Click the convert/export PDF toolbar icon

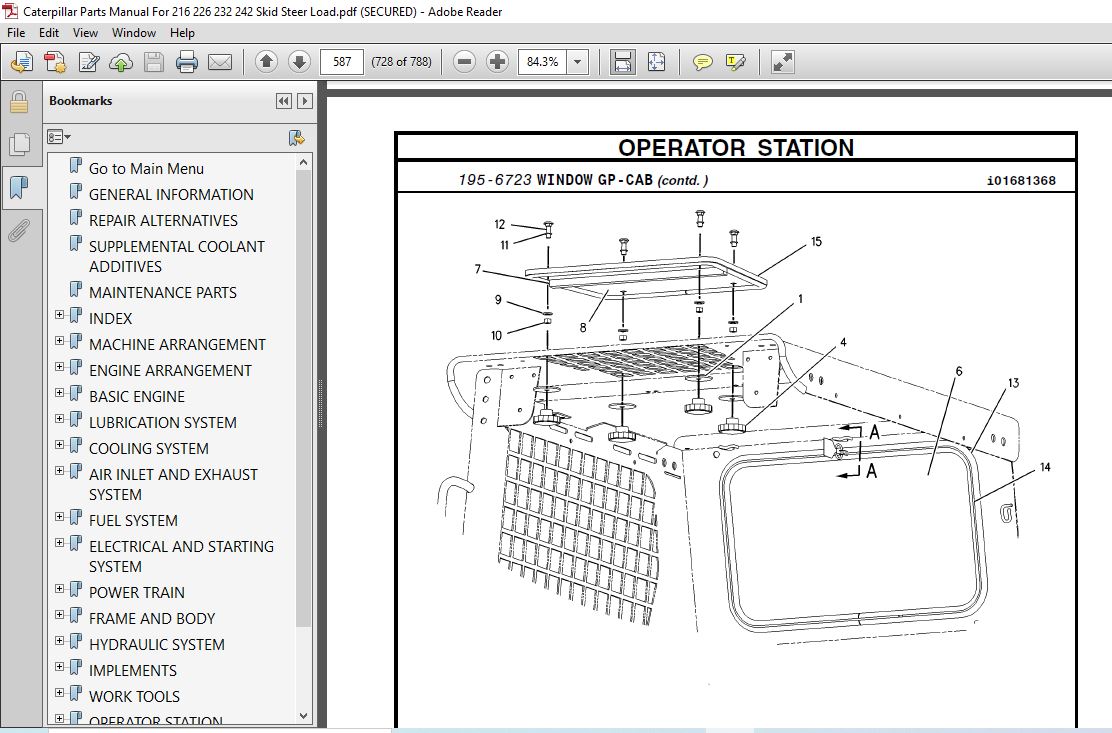55,62
